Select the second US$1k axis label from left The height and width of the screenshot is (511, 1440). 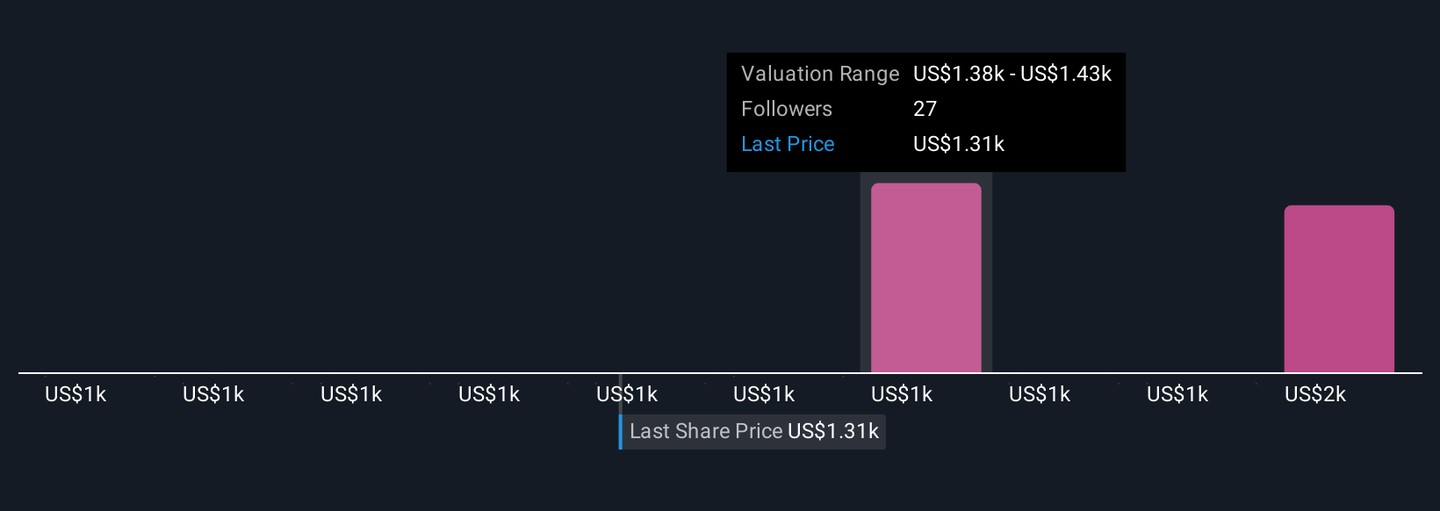pyautogui.click(x=213, y=394)
